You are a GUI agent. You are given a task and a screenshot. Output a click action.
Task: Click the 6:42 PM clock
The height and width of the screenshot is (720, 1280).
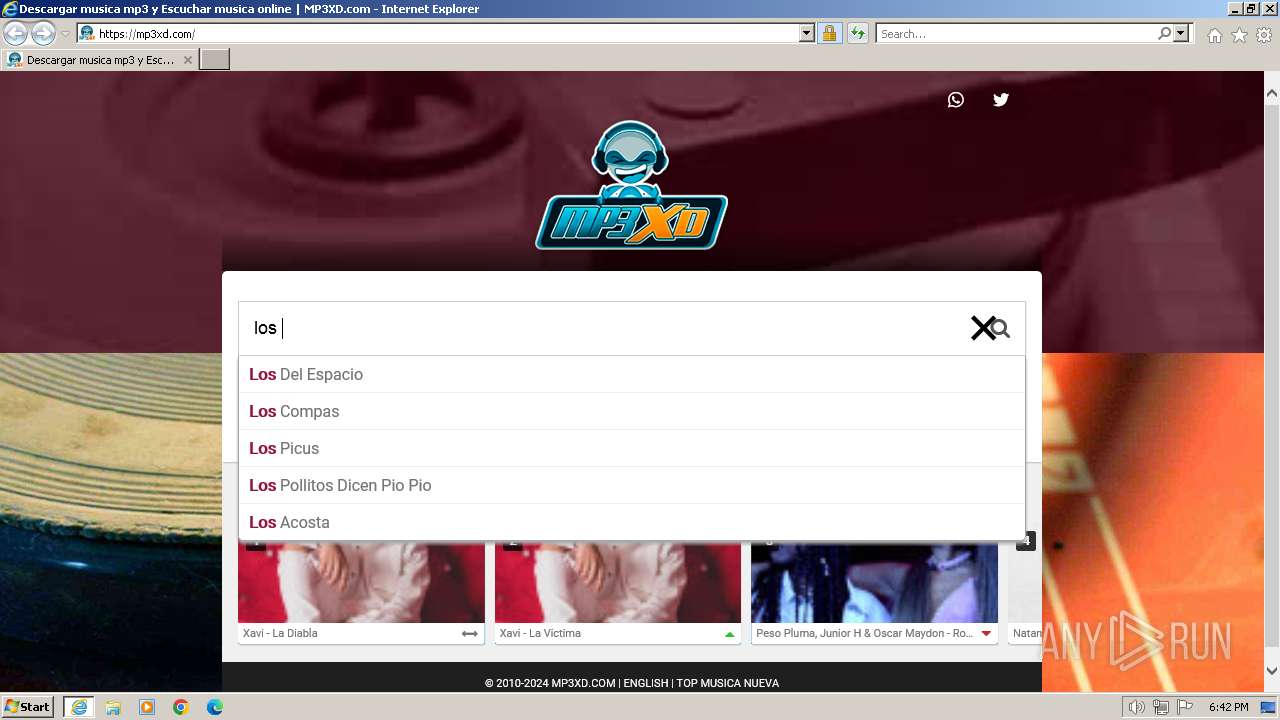1229,707
